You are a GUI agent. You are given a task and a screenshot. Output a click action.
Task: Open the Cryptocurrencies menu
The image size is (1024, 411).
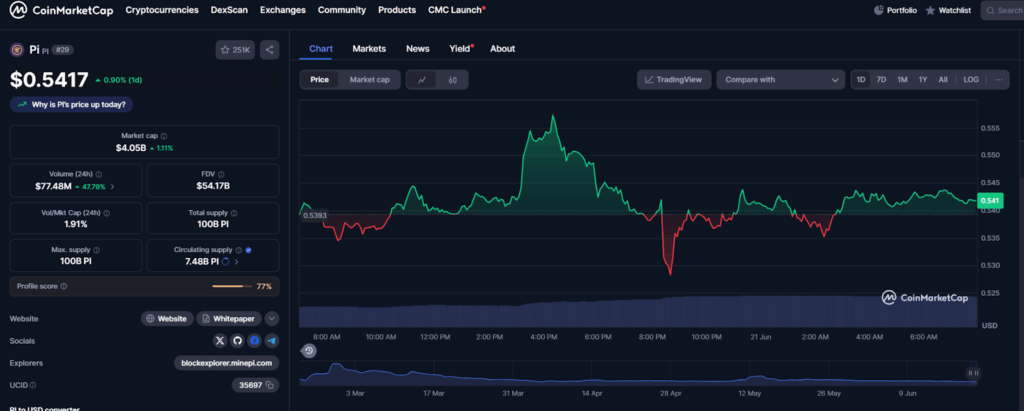162,10
